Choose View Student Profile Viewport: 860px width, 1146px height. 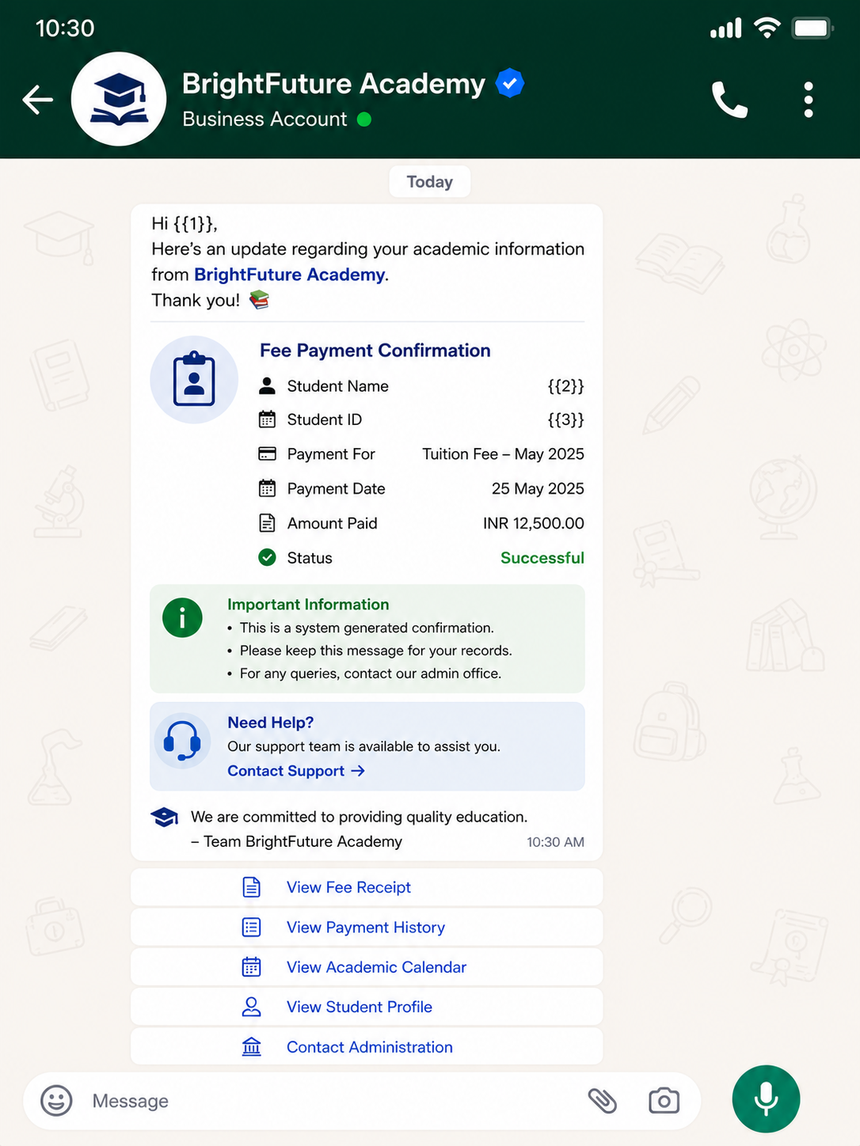tap(367, 1007)
